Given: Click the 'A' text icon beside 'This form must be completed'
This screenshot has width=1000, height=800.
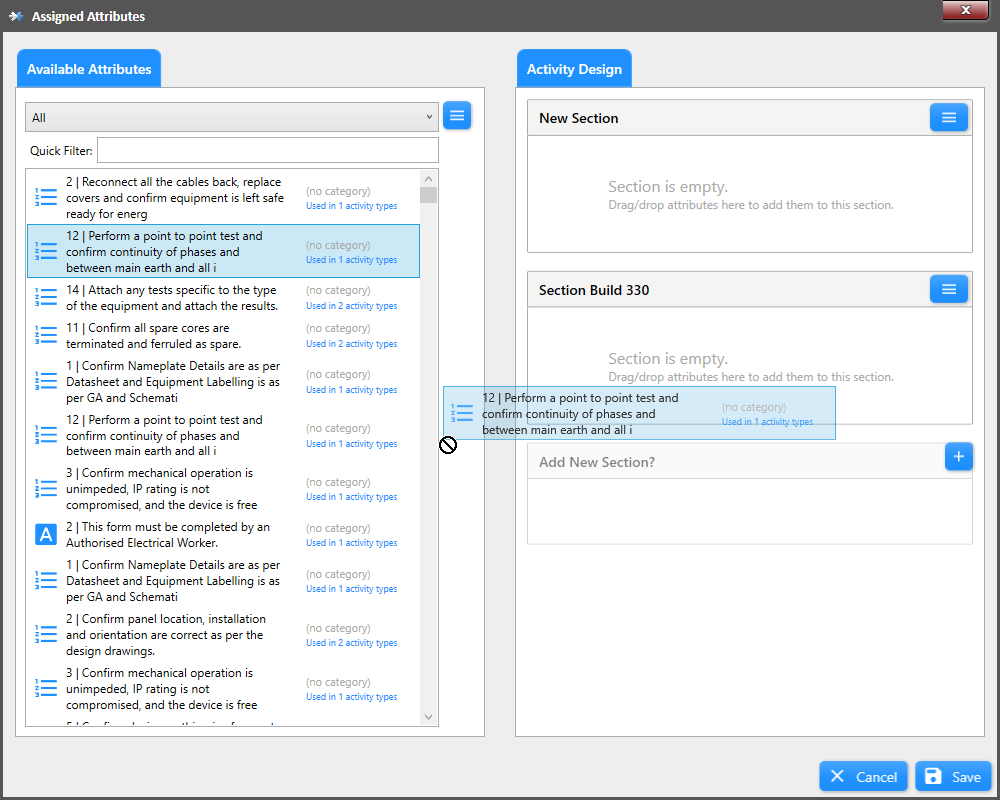Looking at the screenshot, I should [45, 535].
